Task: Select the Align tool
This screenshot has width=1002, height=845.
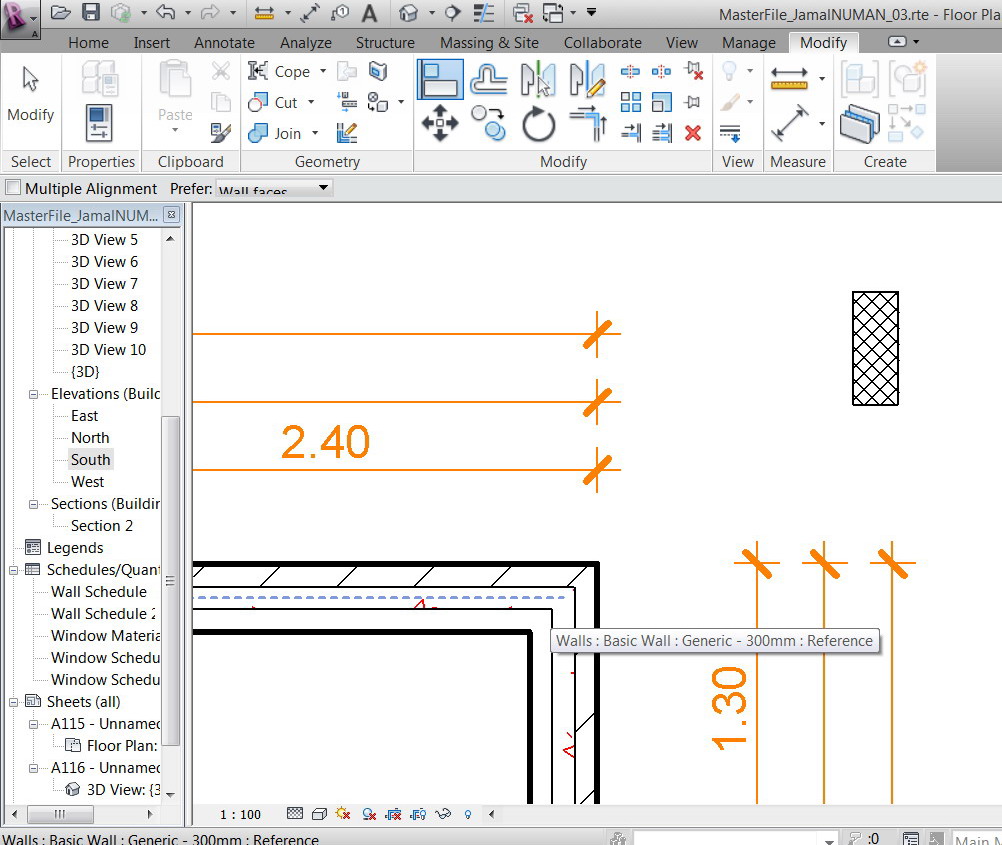Action: (440, 79)
